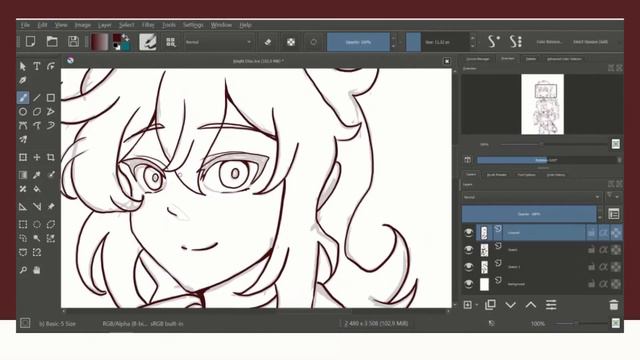
Task: Select the Calligraphy tool
Action: tap(23, 80)
